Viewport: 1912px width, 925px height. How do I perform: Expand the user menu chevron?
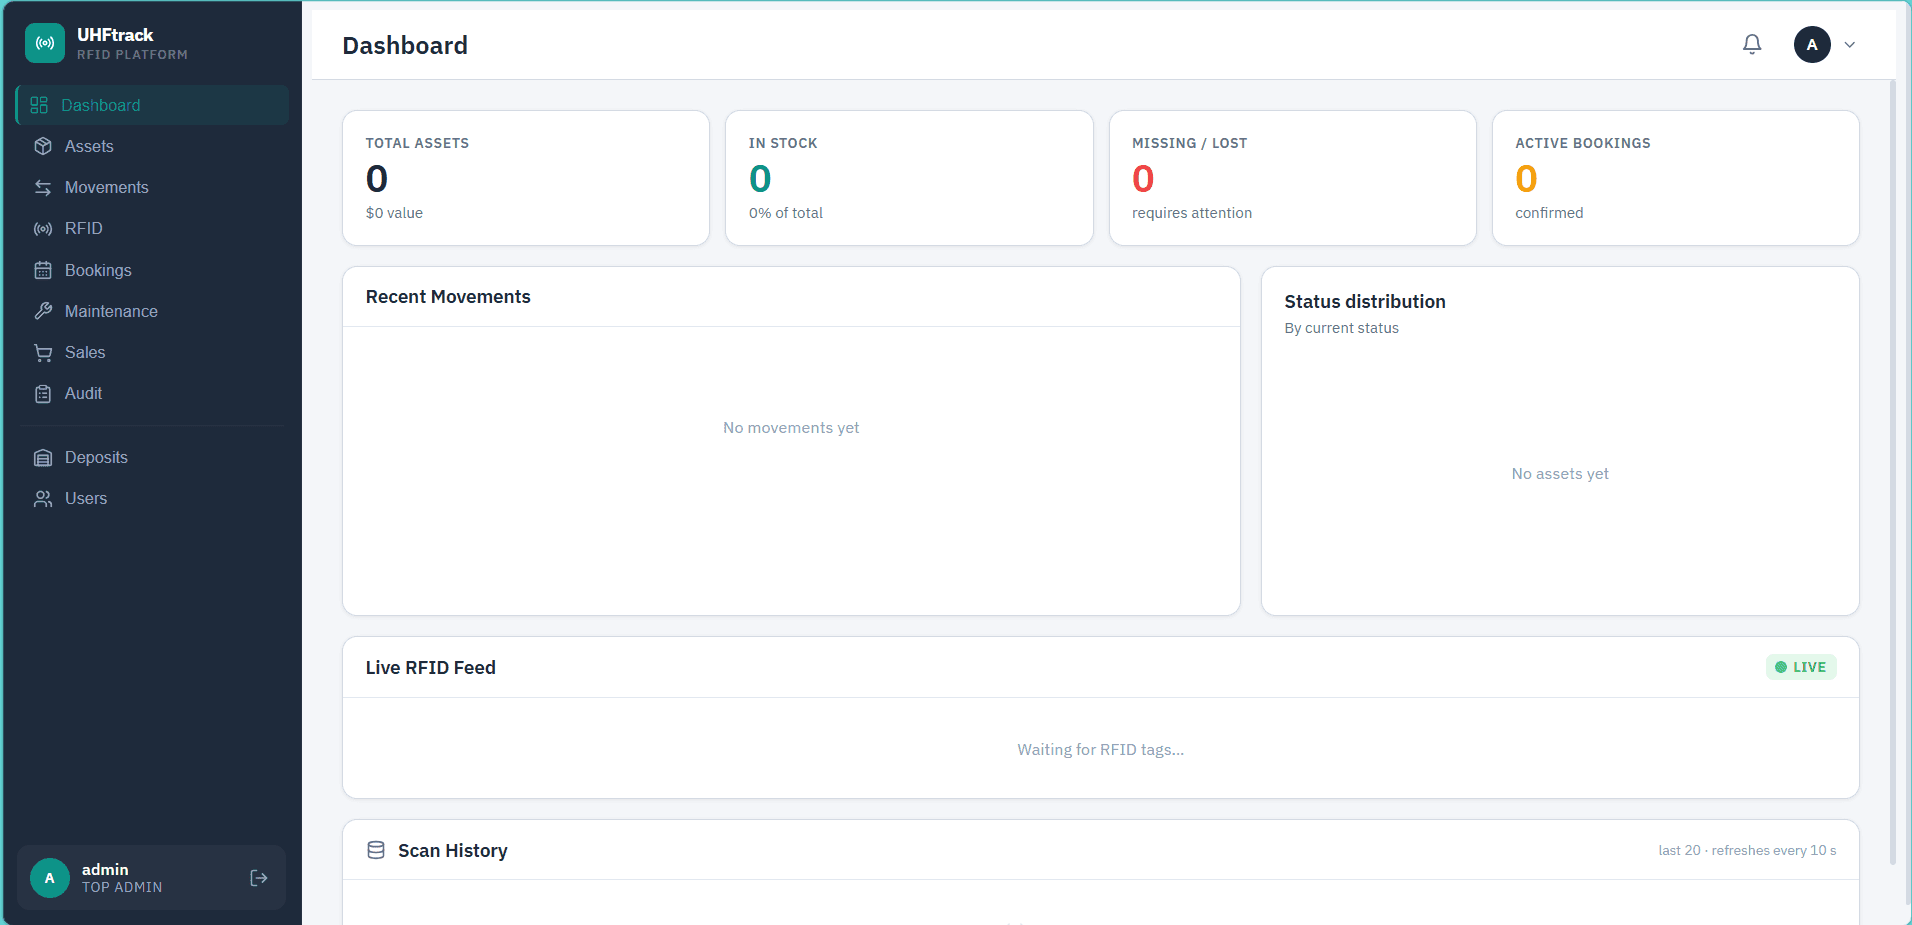pyautogui.click(x=1850, y=44)
